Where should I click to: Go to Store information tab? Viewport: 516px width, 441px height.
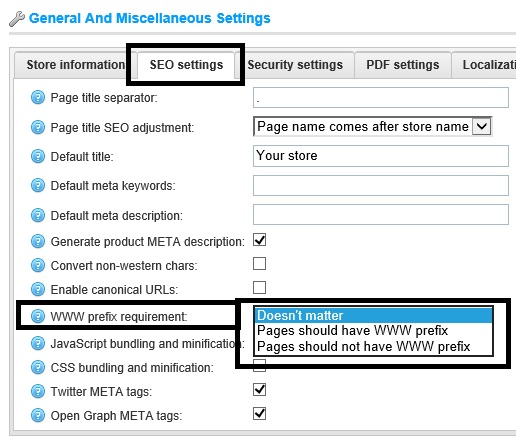click(76, 65)
